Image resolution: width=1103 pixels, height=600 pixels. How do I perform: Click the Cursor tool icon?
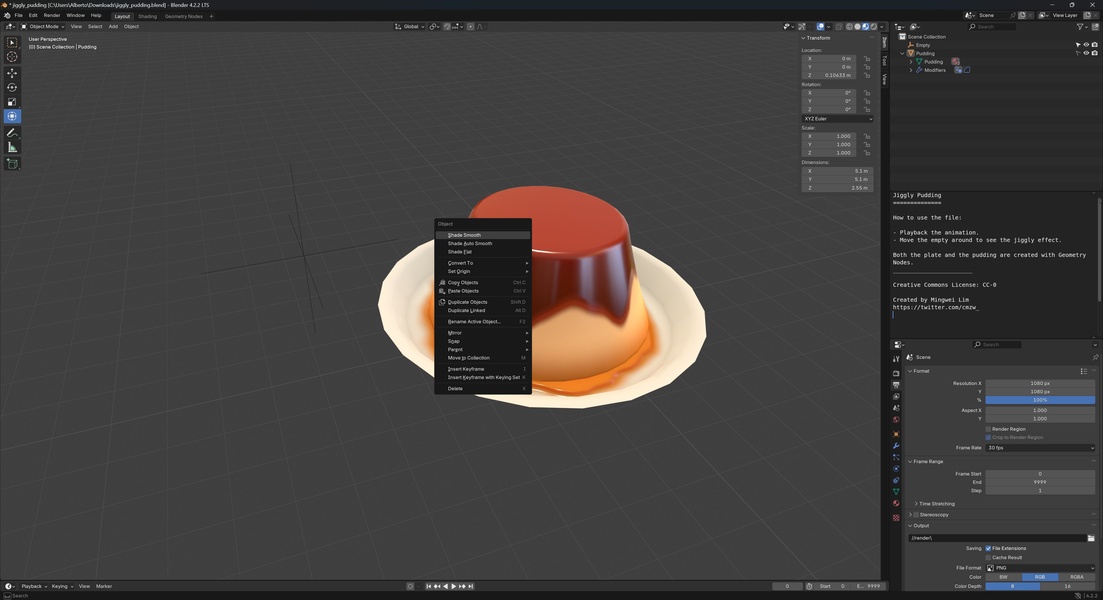pyautogui.click(x=12, y=57)
